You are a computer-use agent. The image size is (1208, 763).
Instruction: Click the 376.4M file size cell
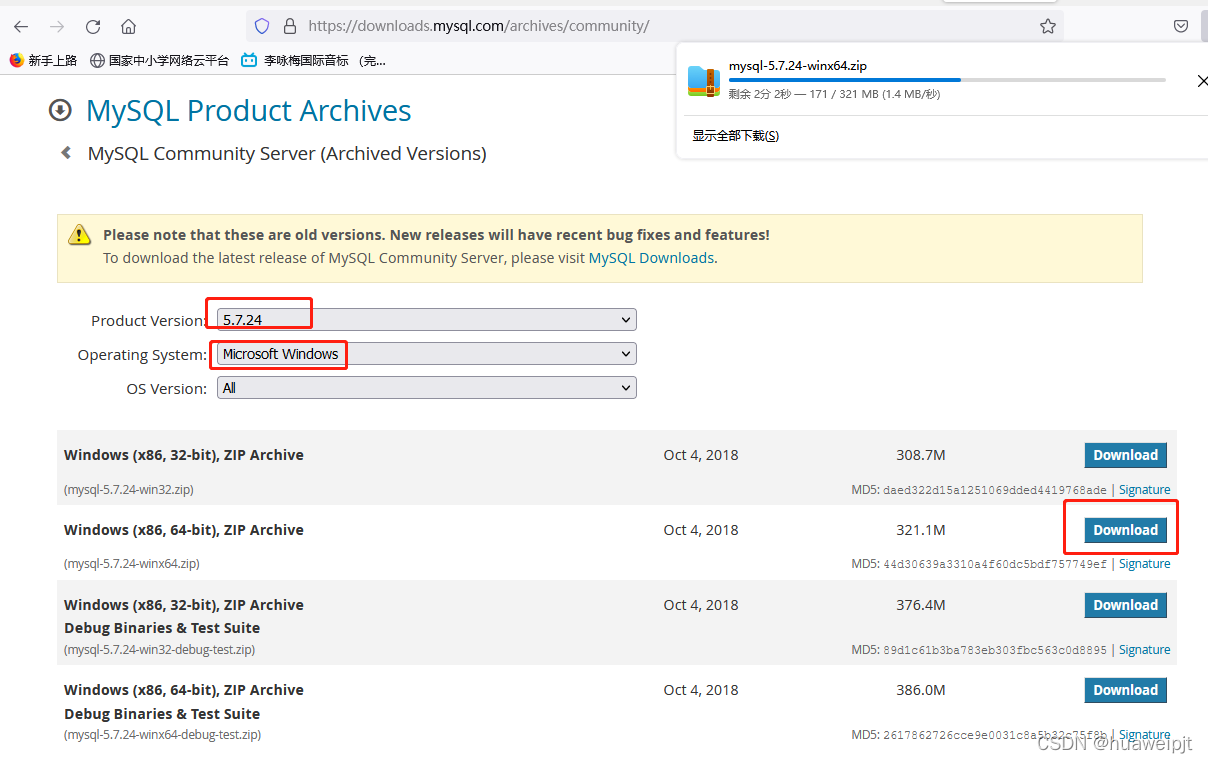click(x=921, y=605)
